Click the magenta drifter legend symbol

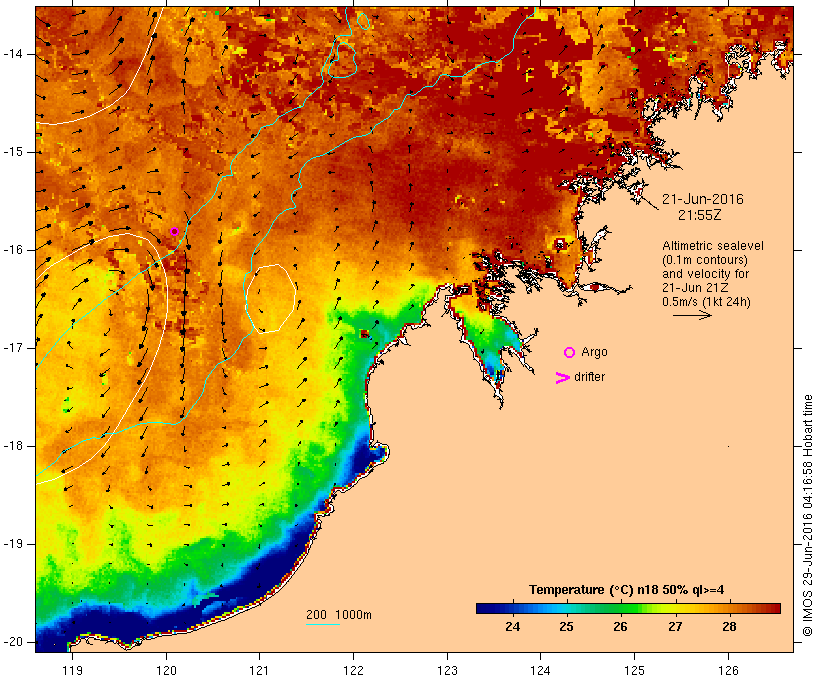[x=562, y=378]
